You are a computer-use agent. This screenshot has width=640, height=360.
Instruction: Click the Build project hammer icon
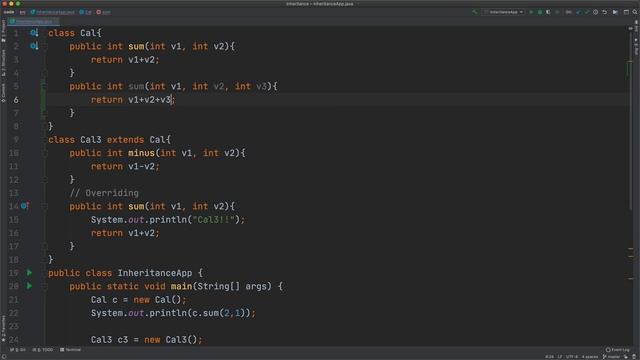click(x=475, y=12)
